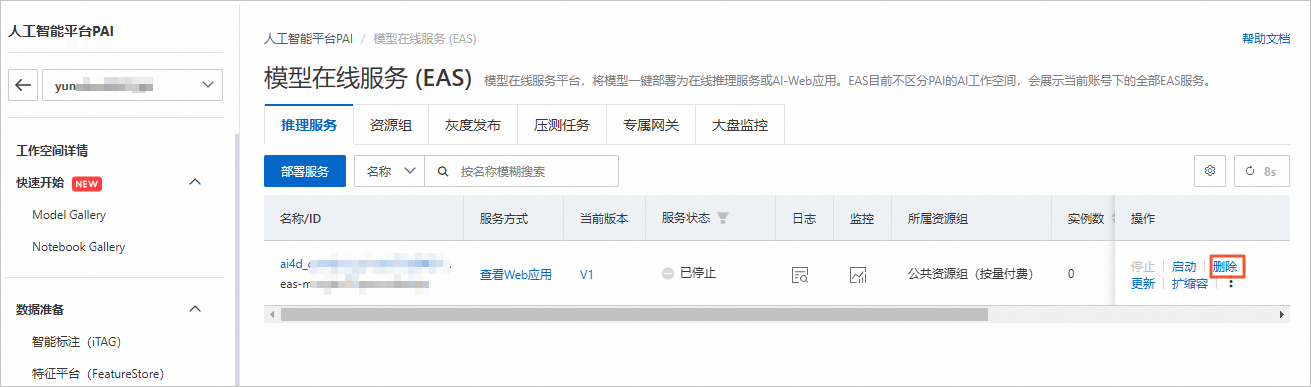Click the 扩缩容 action link

coord(1190,283)
